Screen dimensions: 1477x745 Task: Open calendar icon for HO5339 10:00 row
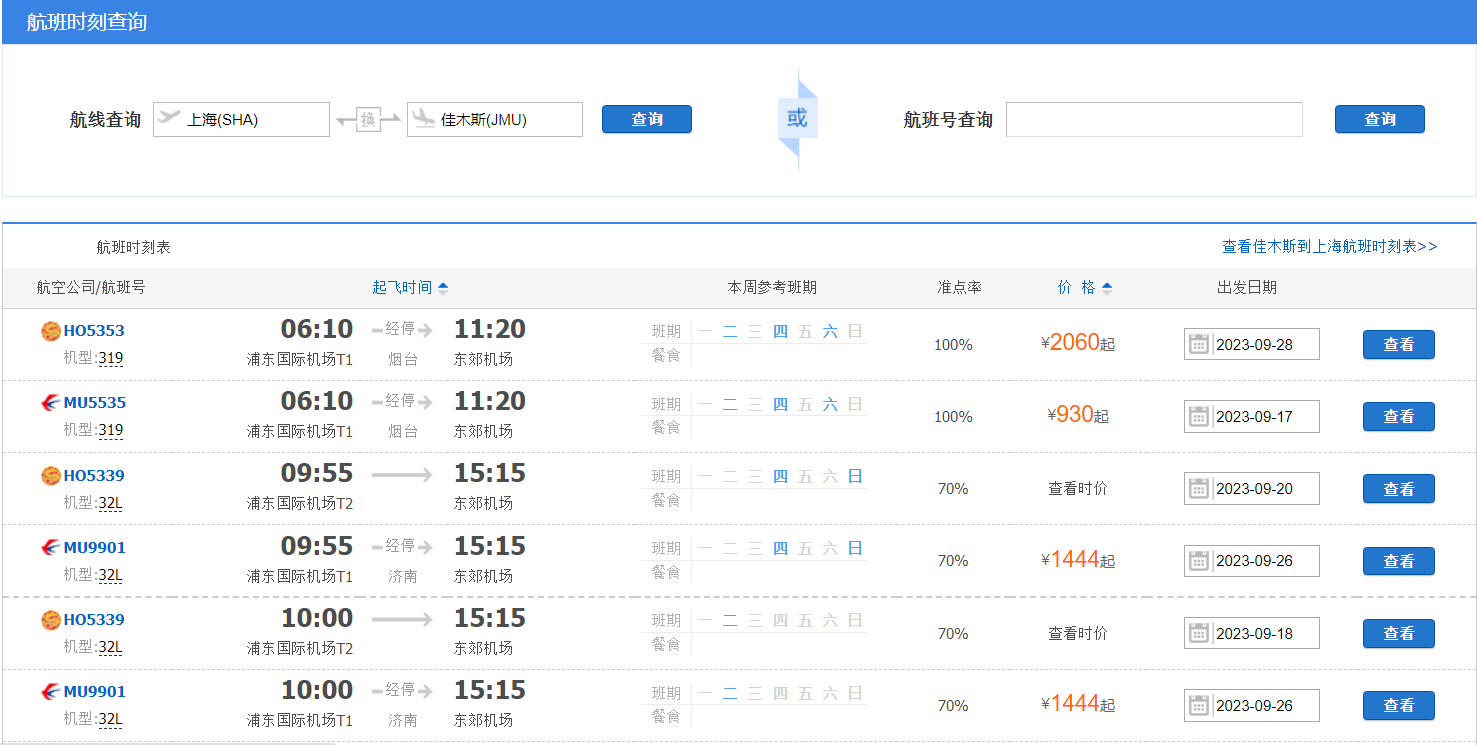(x=1199, y=633)
